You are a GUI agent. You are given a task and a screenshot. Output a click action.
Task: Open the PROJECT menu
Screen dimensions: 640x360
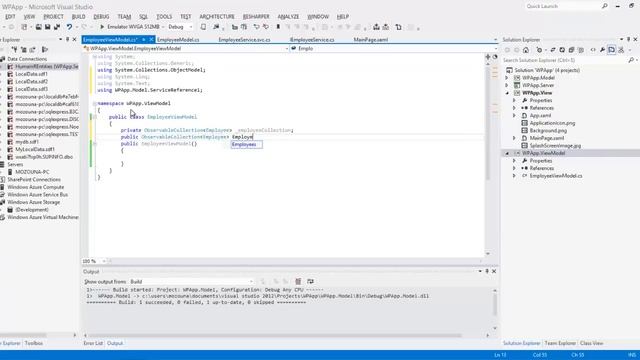click(x=53, y=16)
